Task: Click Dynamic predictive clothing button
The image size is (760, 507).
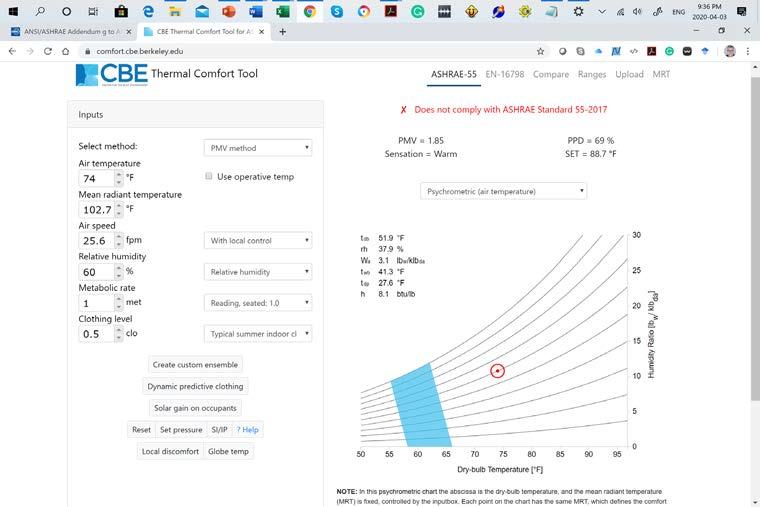Action: pyautogui.click(x=195, y=386)
